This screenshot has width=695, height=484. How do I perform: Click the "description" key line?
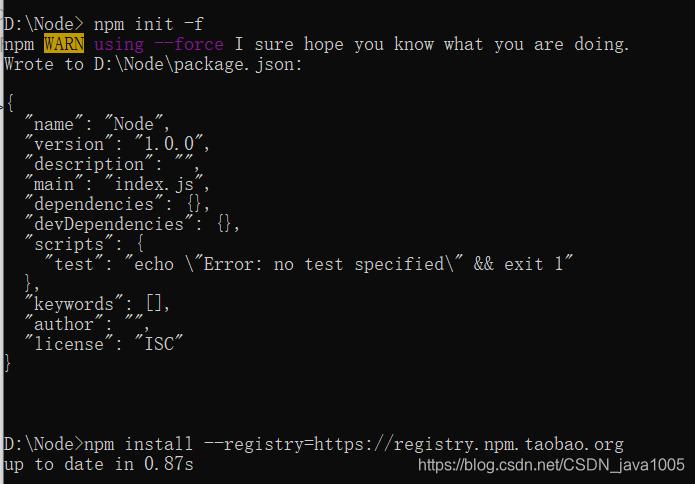pyautogui.click(x=112, y=164)
